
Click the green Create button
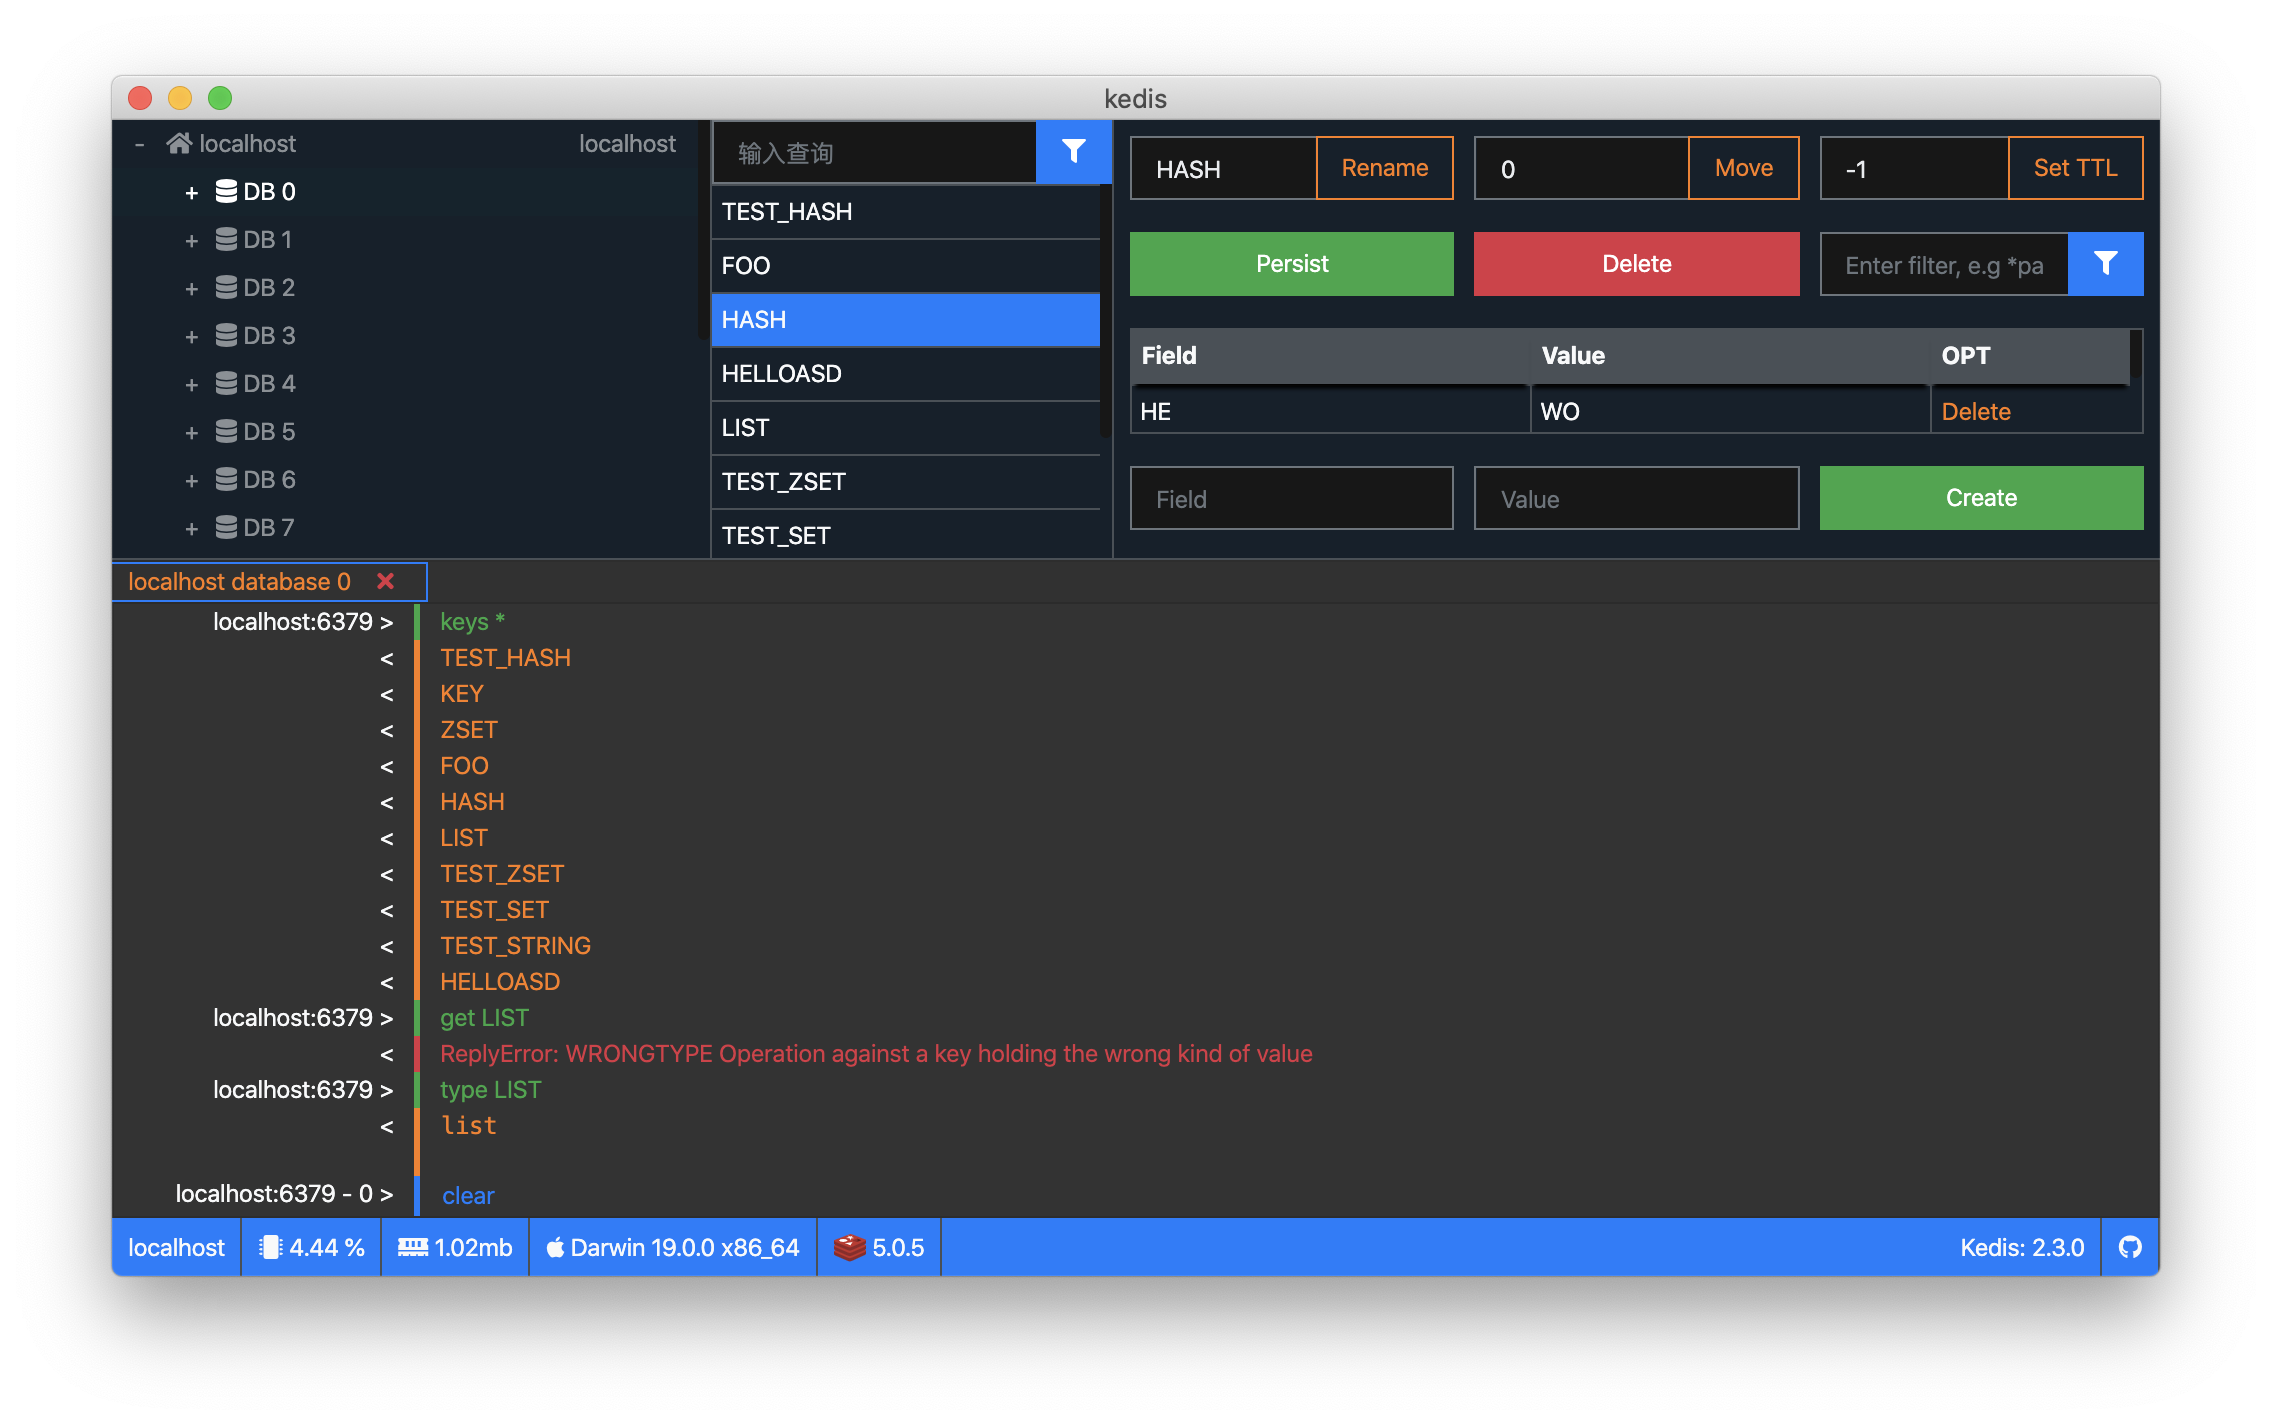click(1982, 498)
